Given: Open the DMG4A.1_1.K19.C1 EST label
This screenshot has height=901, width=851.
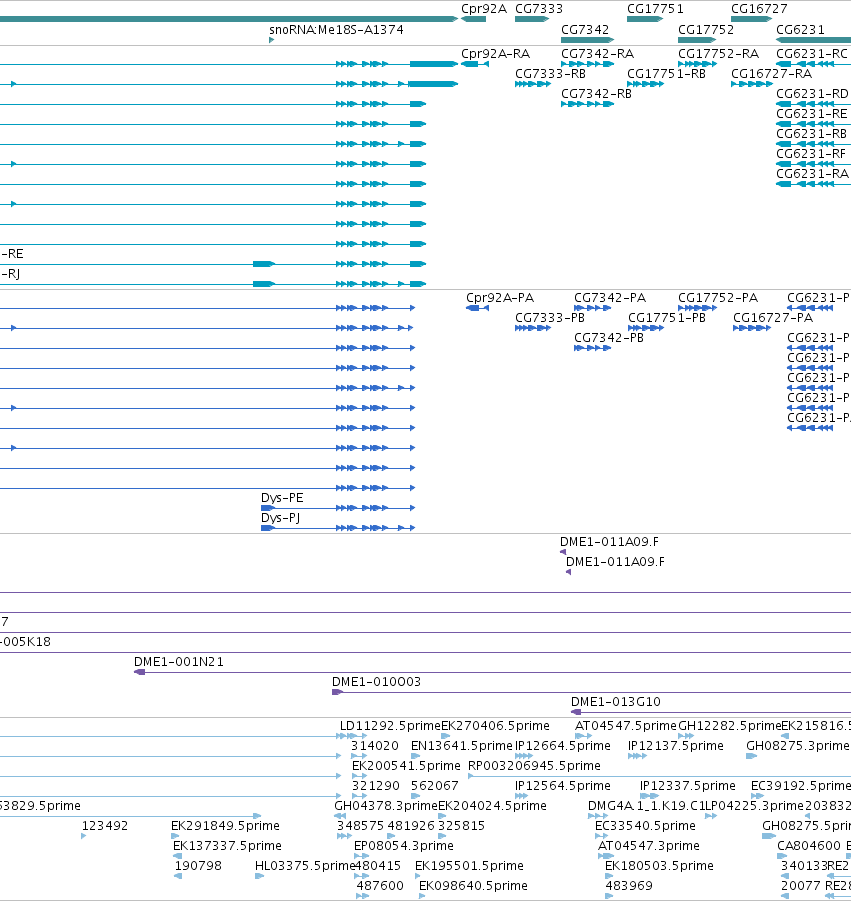Looking at the screenshot, I should (x=646, y=806).
